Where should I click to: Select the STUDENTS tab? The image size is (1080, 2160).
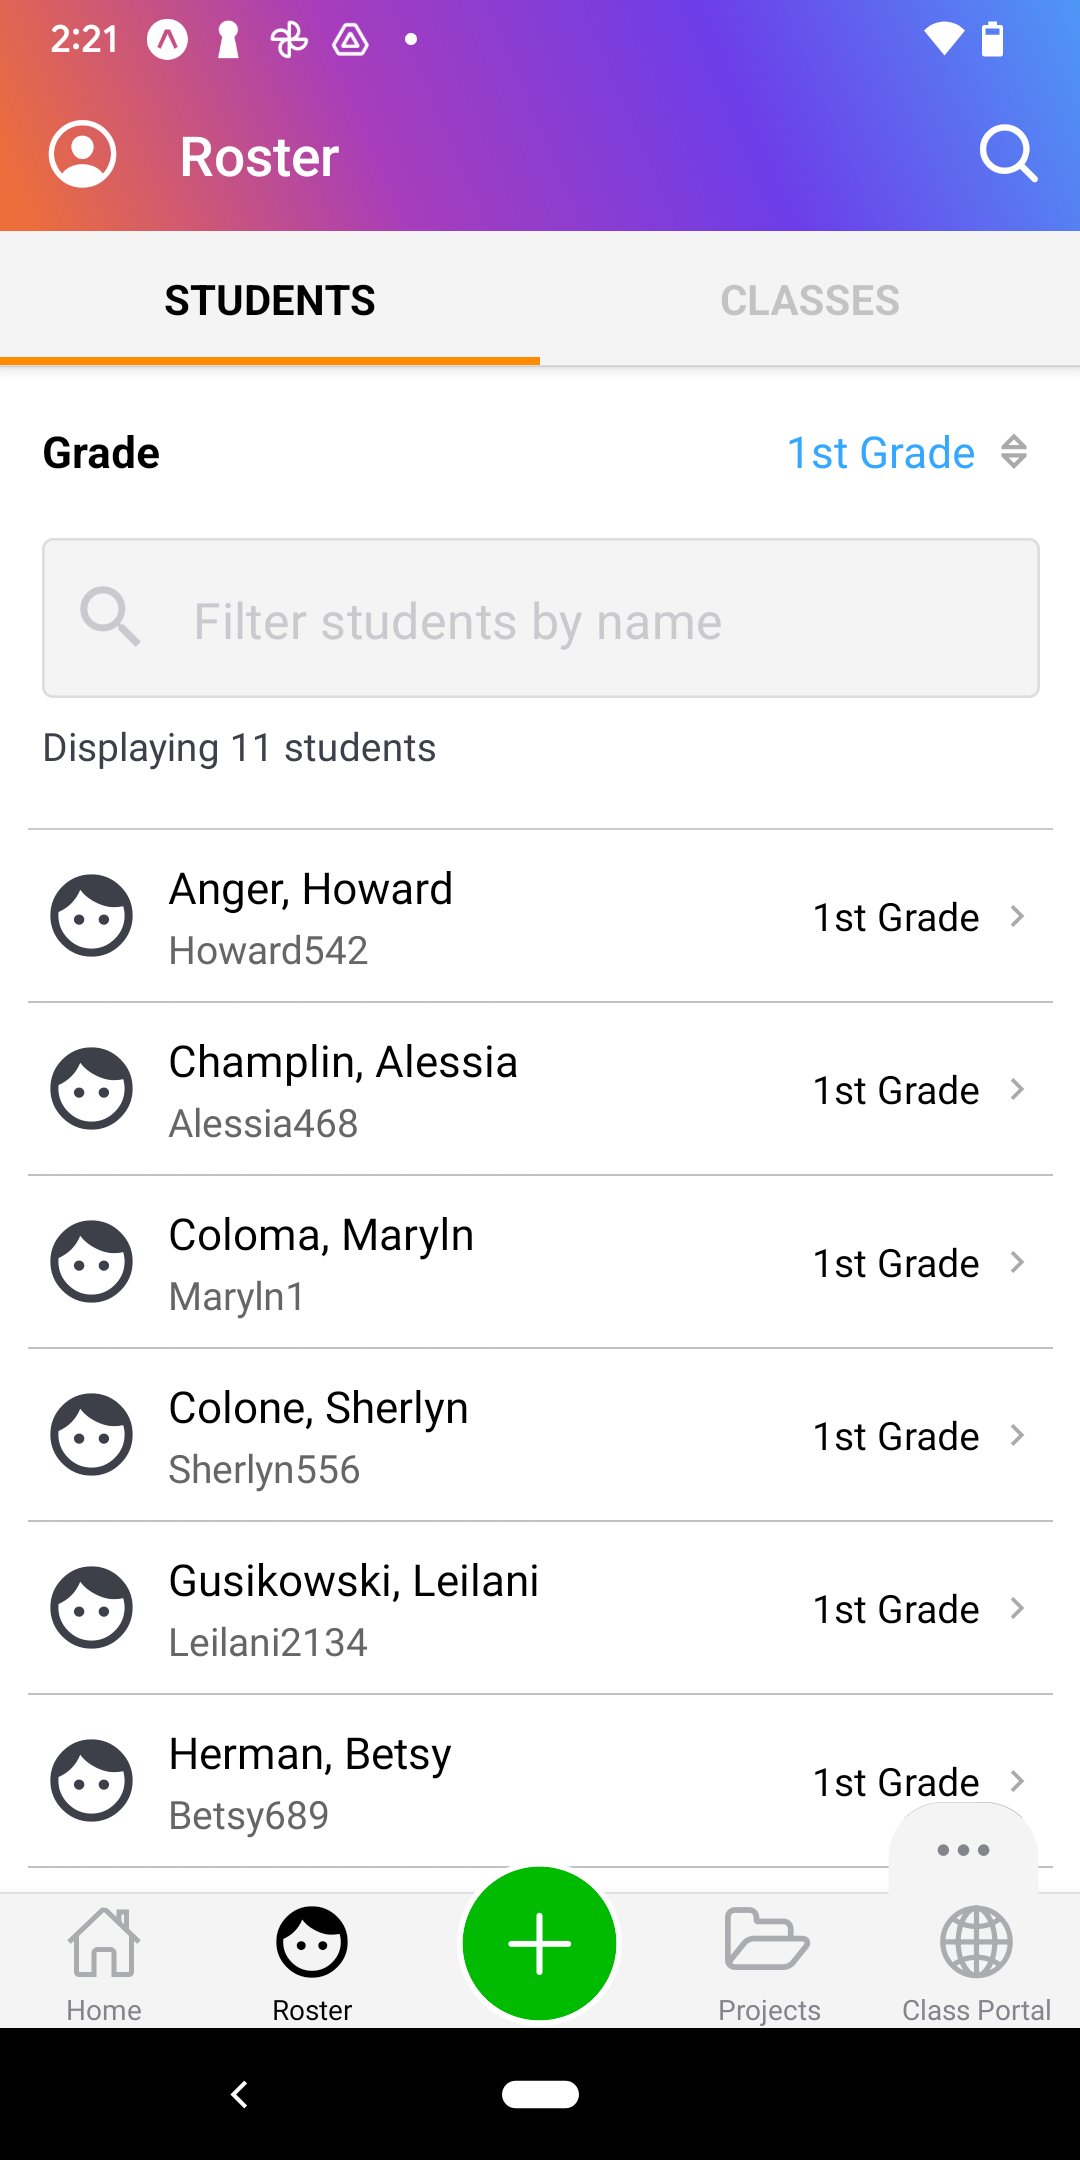point(270,300)
